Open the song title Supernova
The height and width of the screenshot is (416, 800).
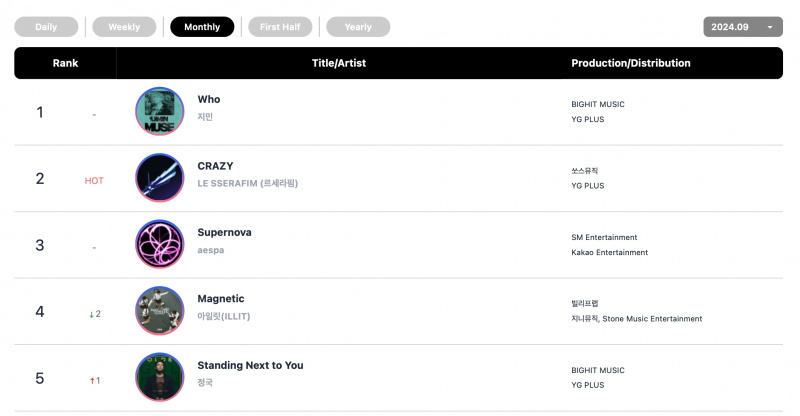click(x=224, y=232)
